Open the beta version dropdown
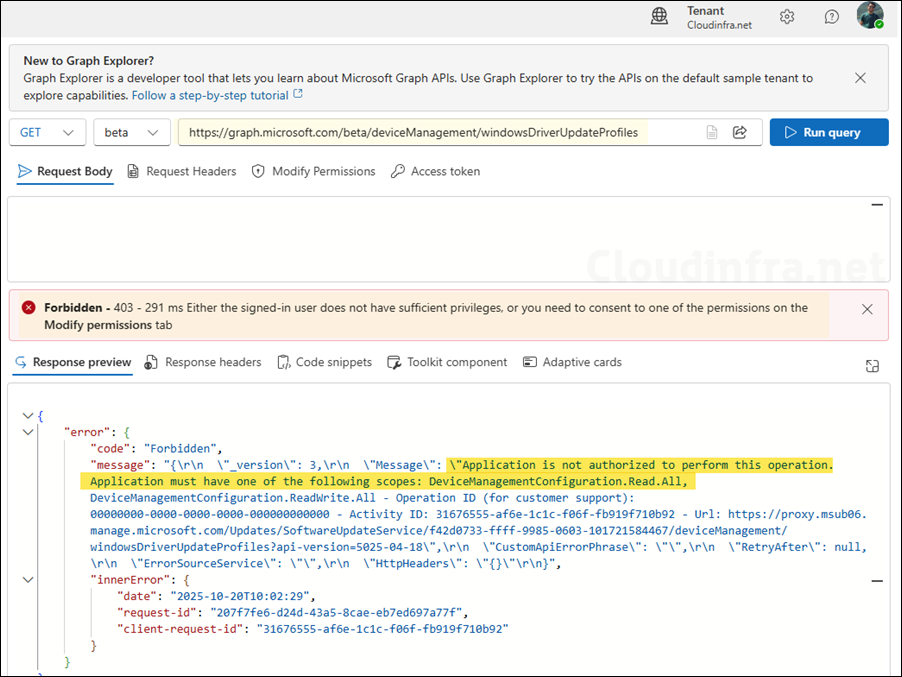The height and width of the screenshot is (677, 902). pyautogui.click(x=131, y=132)
